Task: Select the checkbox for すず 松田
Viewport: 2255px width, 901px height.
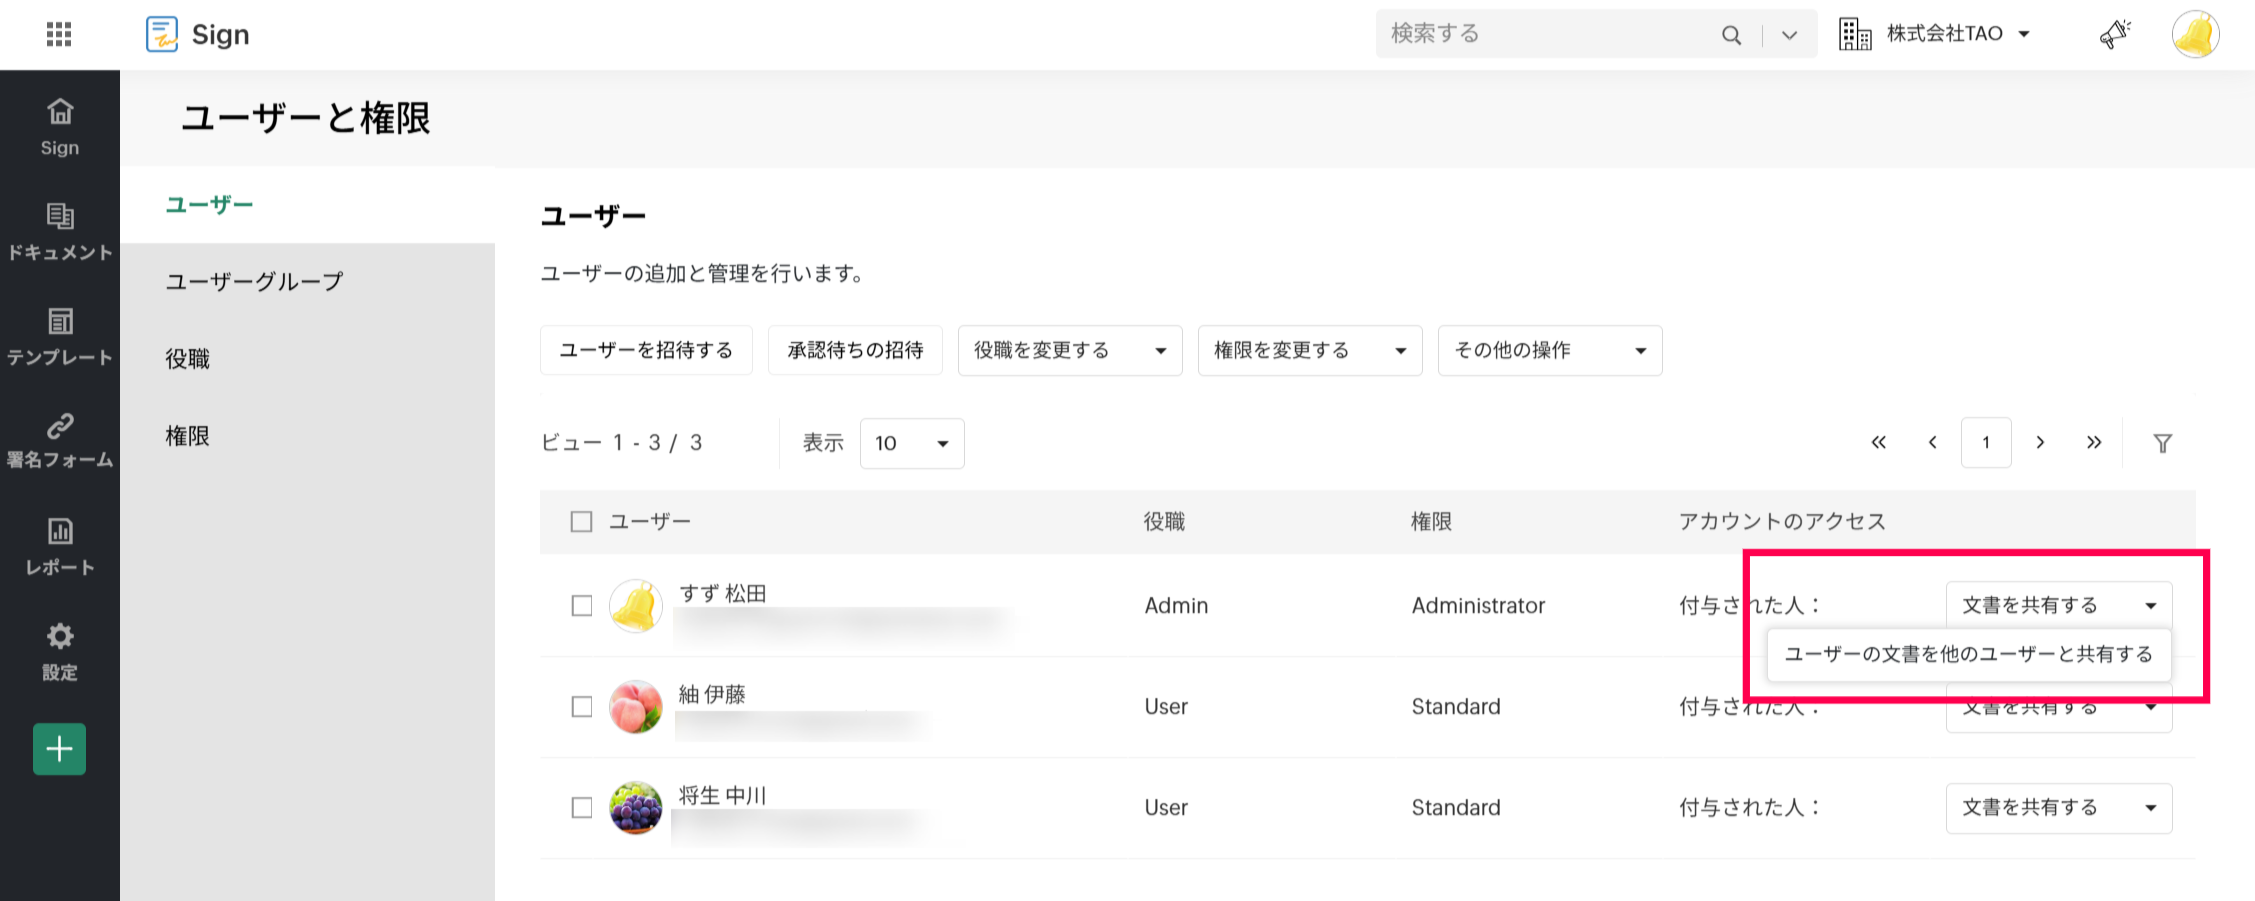Action: tap(581, 606)
